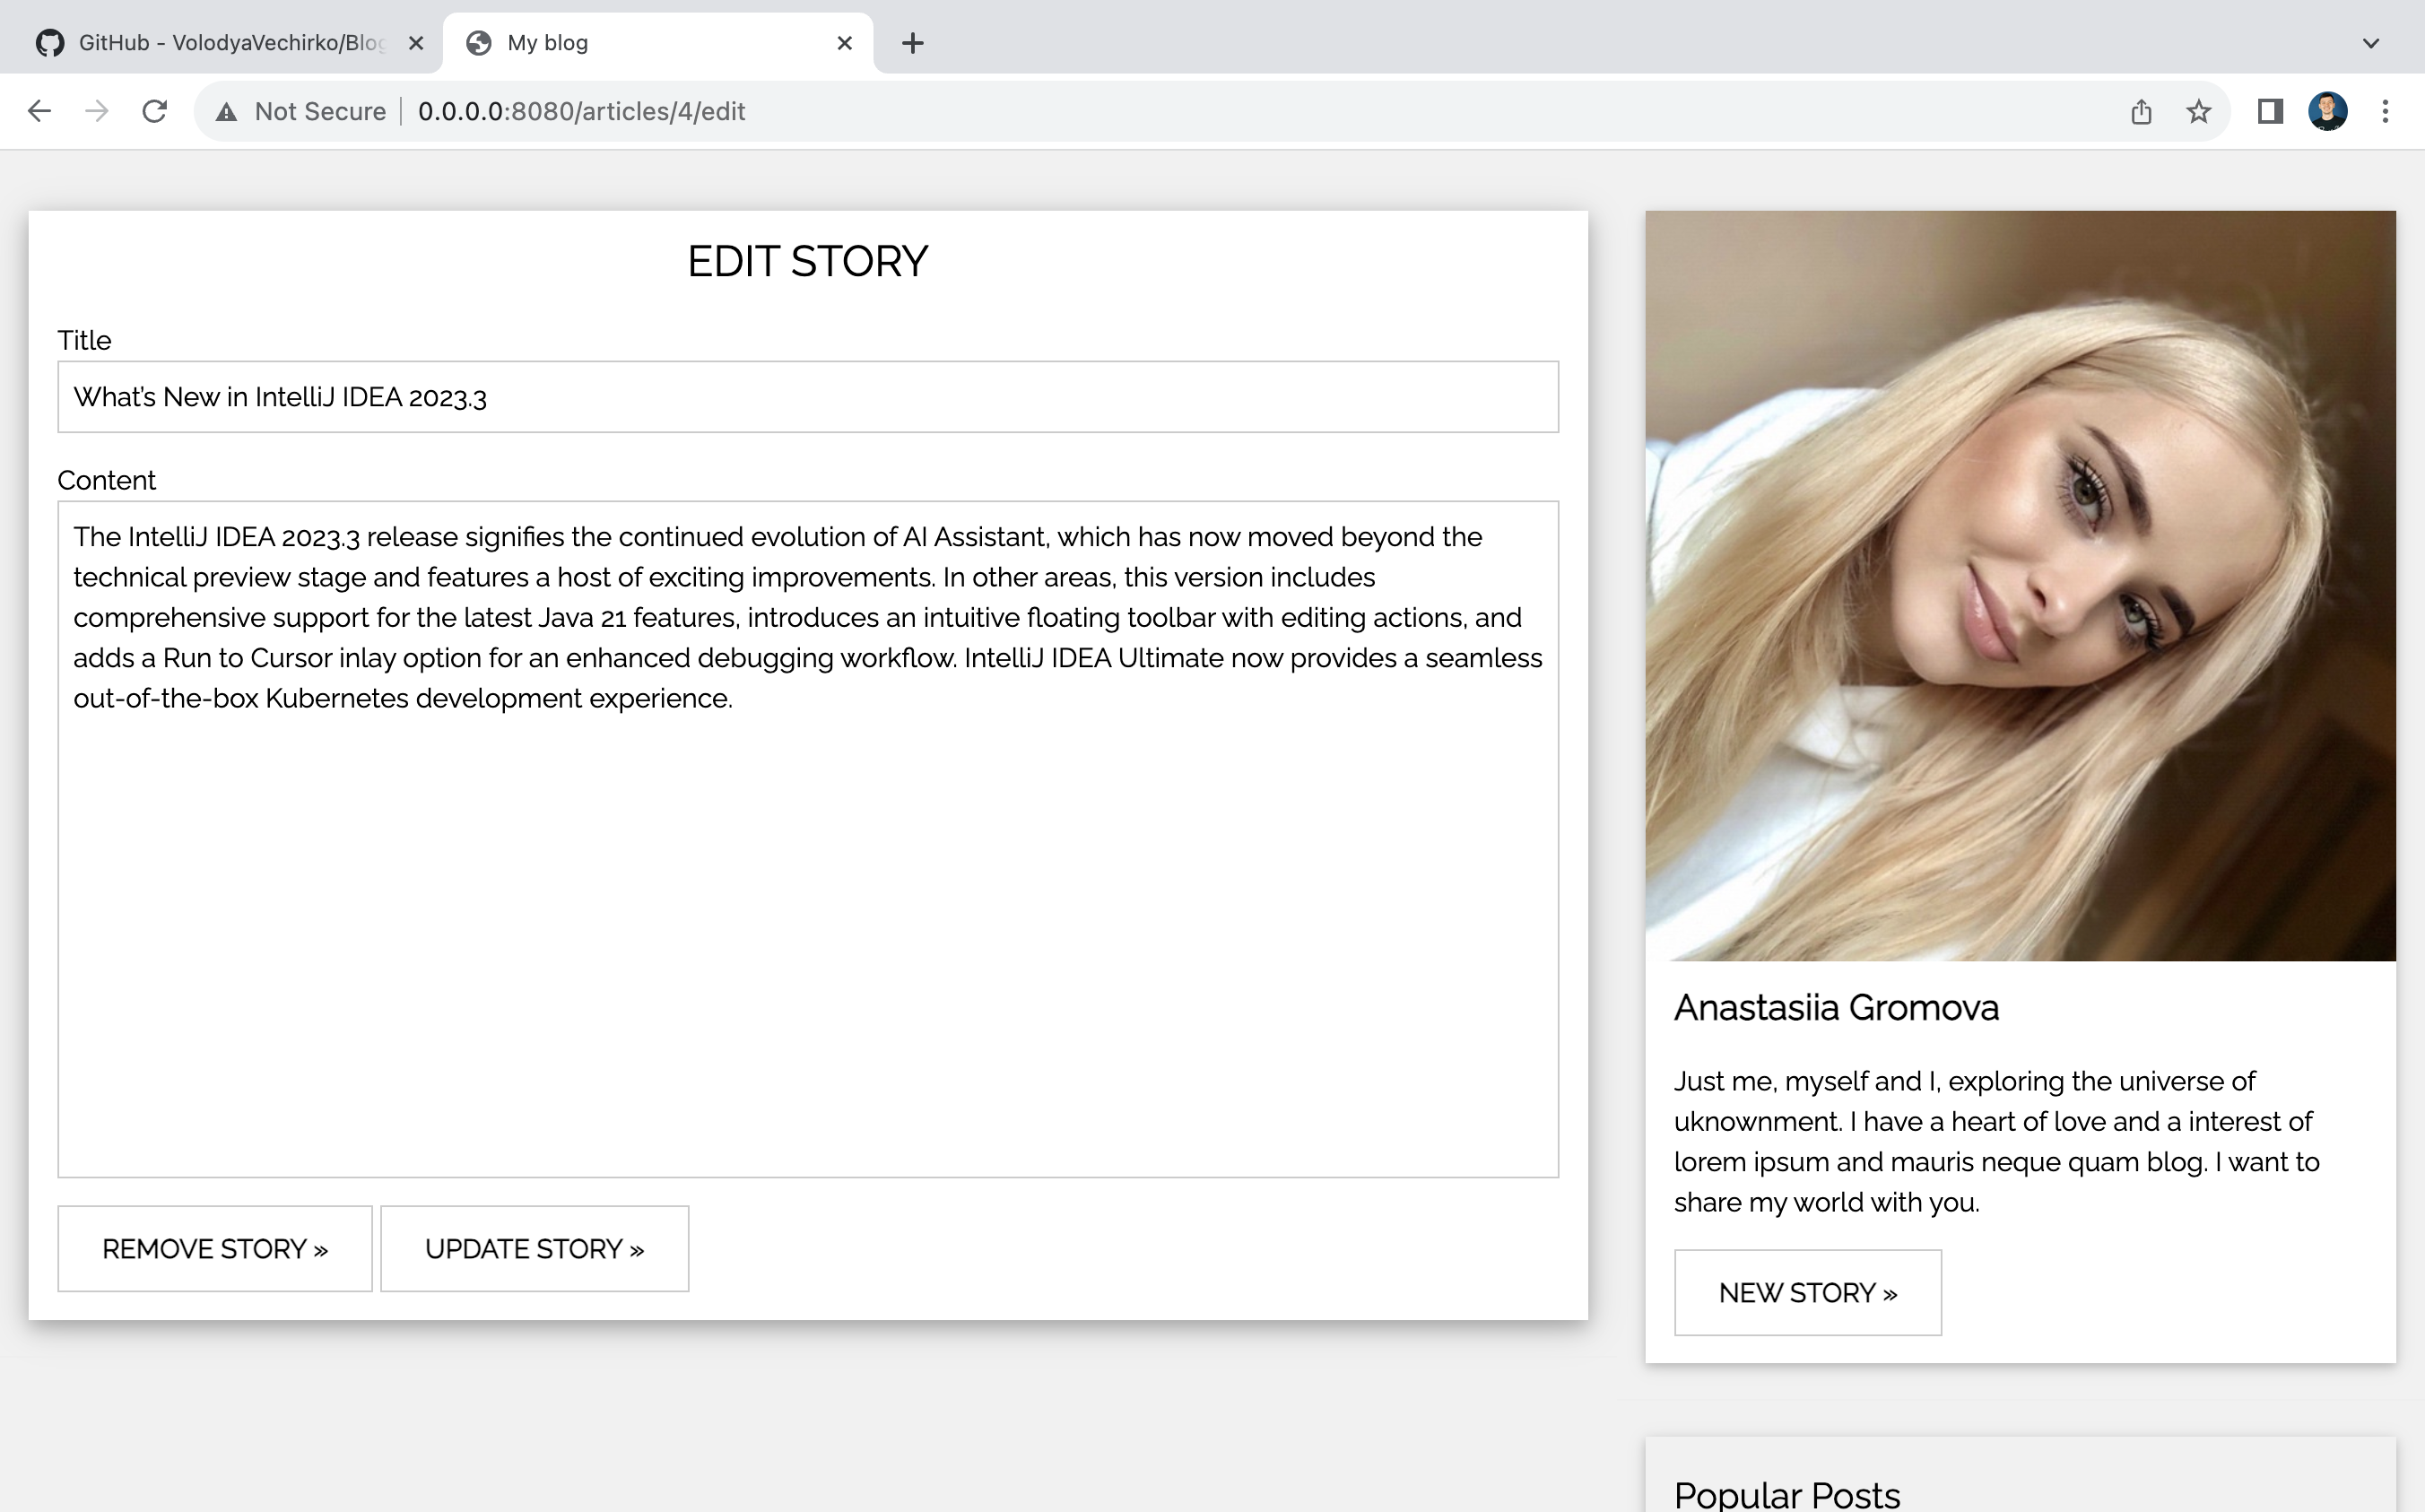Focus the Title input field

point(807,397)
